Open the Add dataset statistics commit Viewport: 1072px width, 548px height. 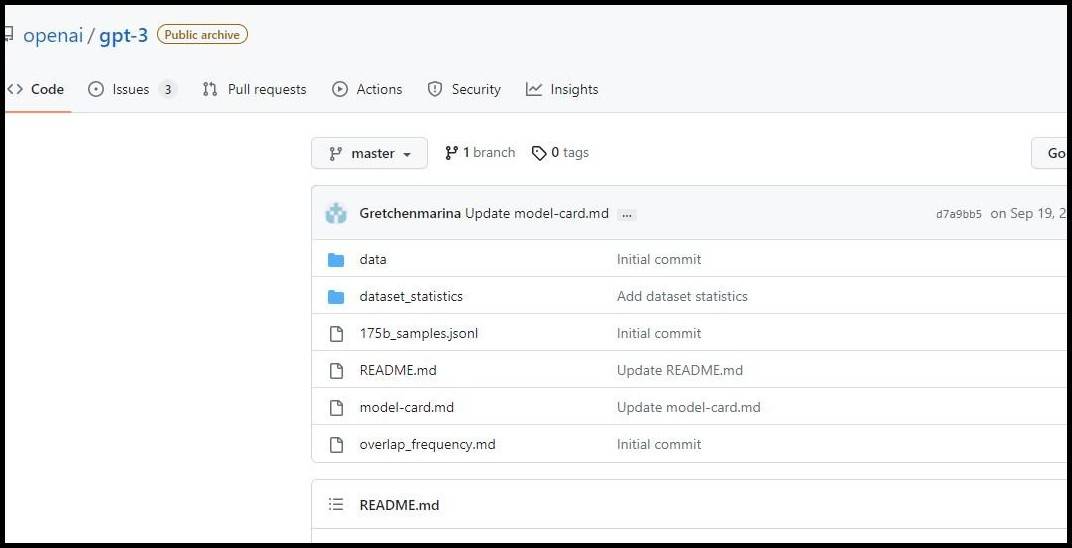tap(682, 297)
